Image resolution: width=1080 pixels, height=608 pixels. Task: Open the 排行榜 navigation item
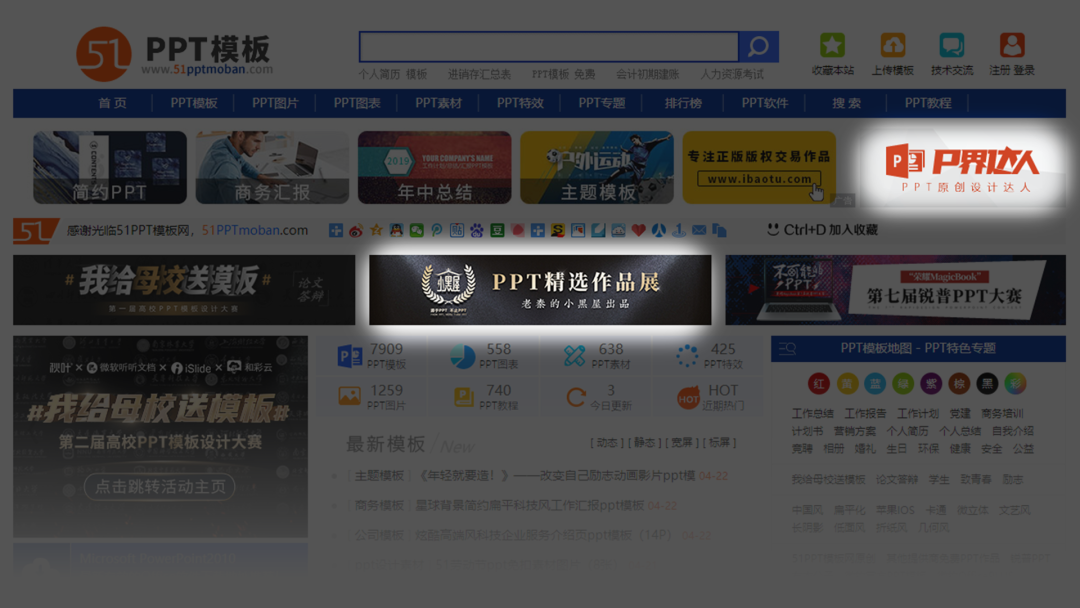[x=683, y=103]
